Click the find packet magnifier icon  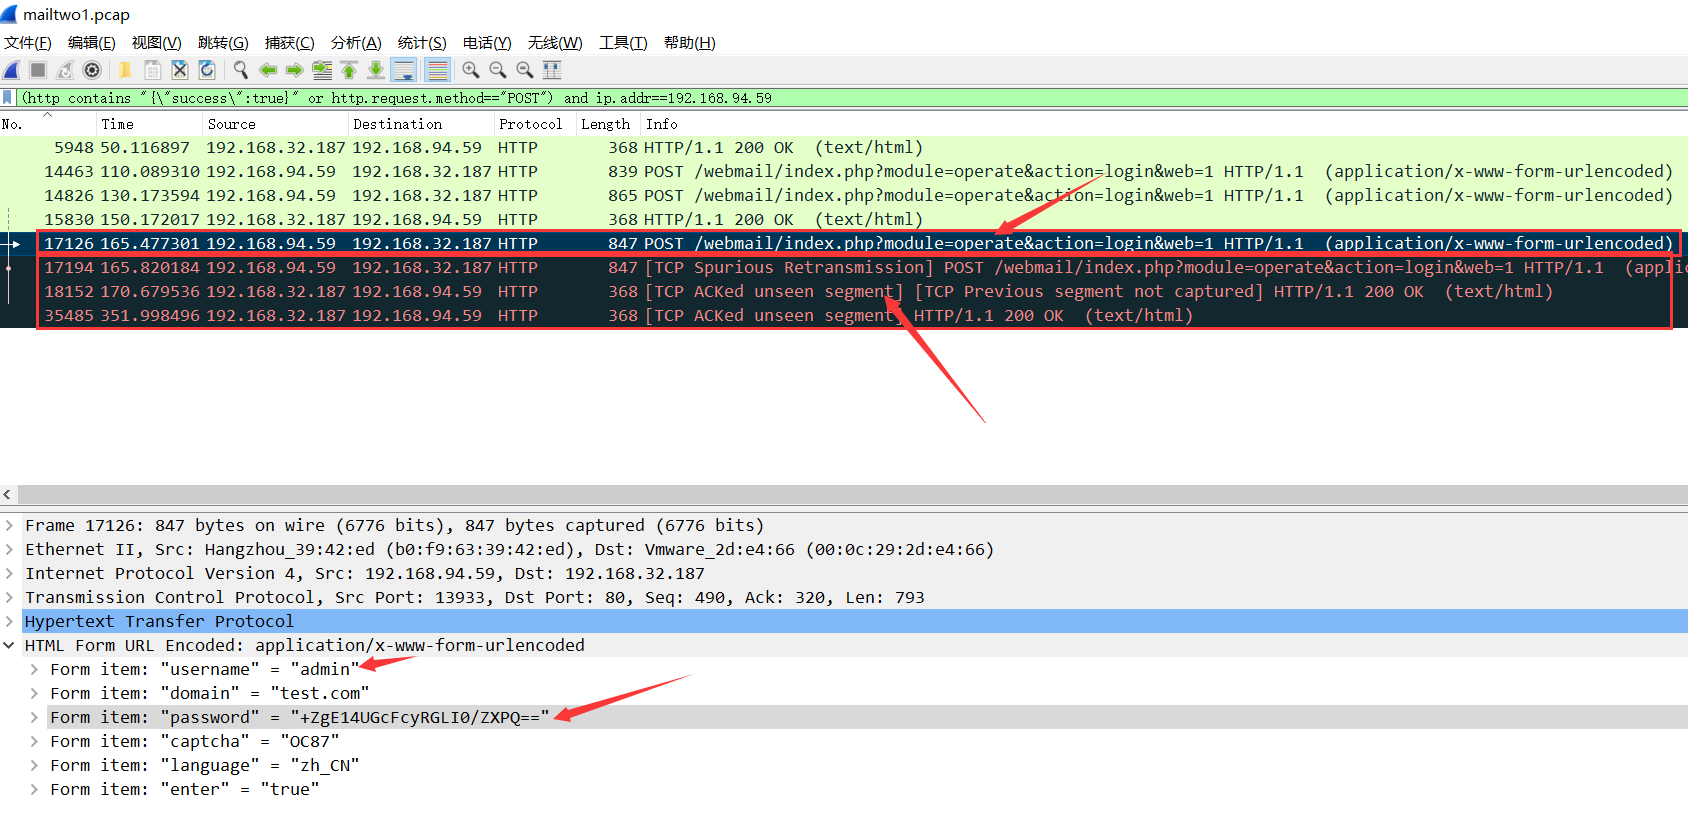pyautogui.click(x=240, y=70)
